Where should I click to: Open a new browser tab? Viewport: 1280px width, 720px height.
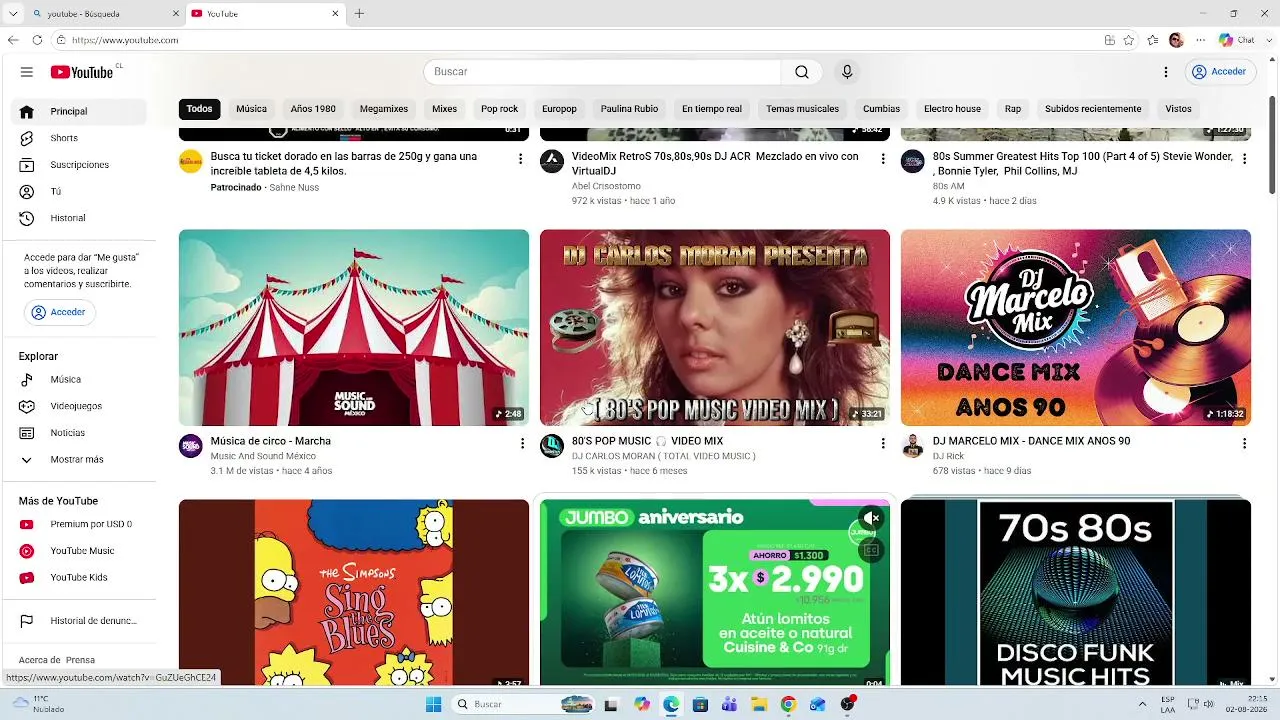click(359, 14)
